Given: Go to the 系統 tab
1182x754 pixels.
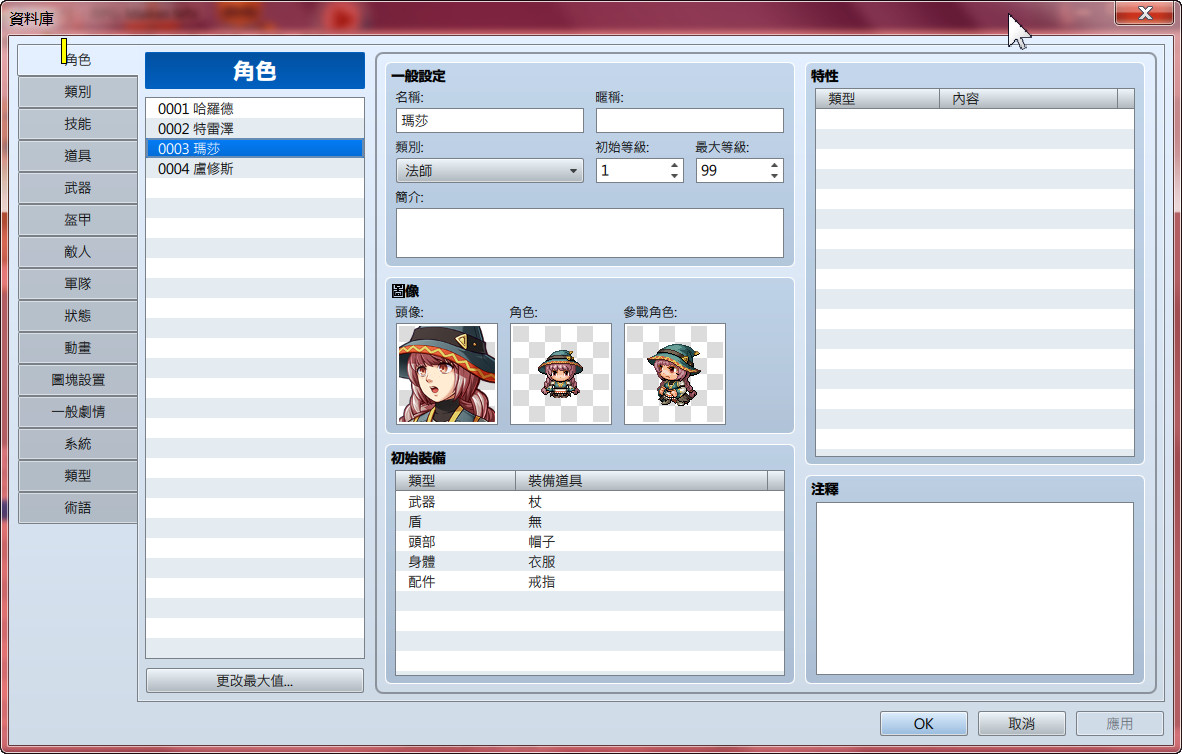Looking at the screenshot, I should point(78,444).
